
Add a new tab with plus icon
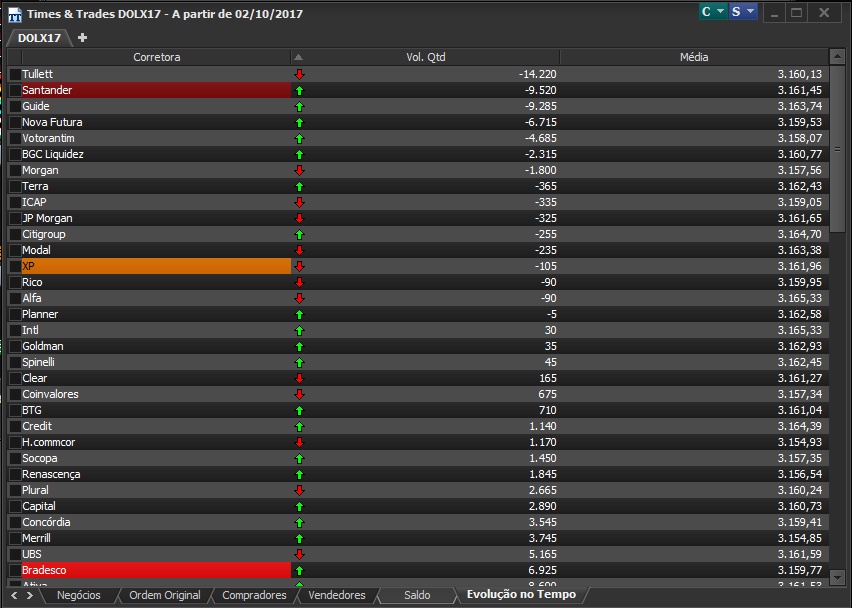[82, 37]
